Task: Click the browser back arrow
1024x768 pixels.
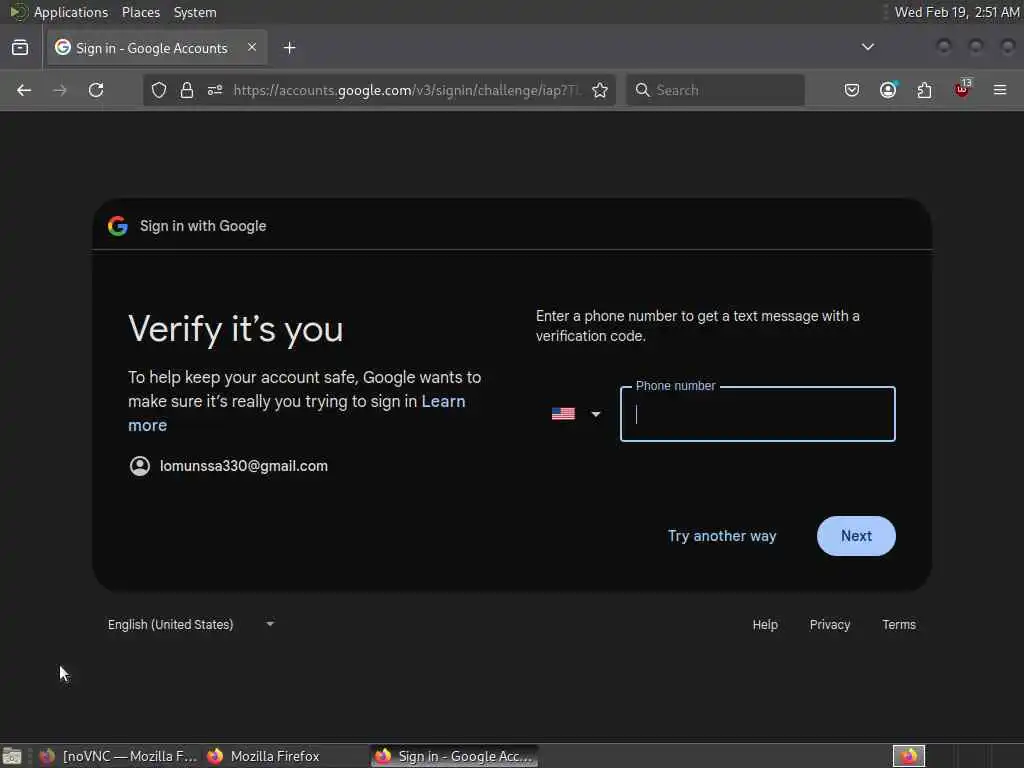Action: tap(24, 90)
